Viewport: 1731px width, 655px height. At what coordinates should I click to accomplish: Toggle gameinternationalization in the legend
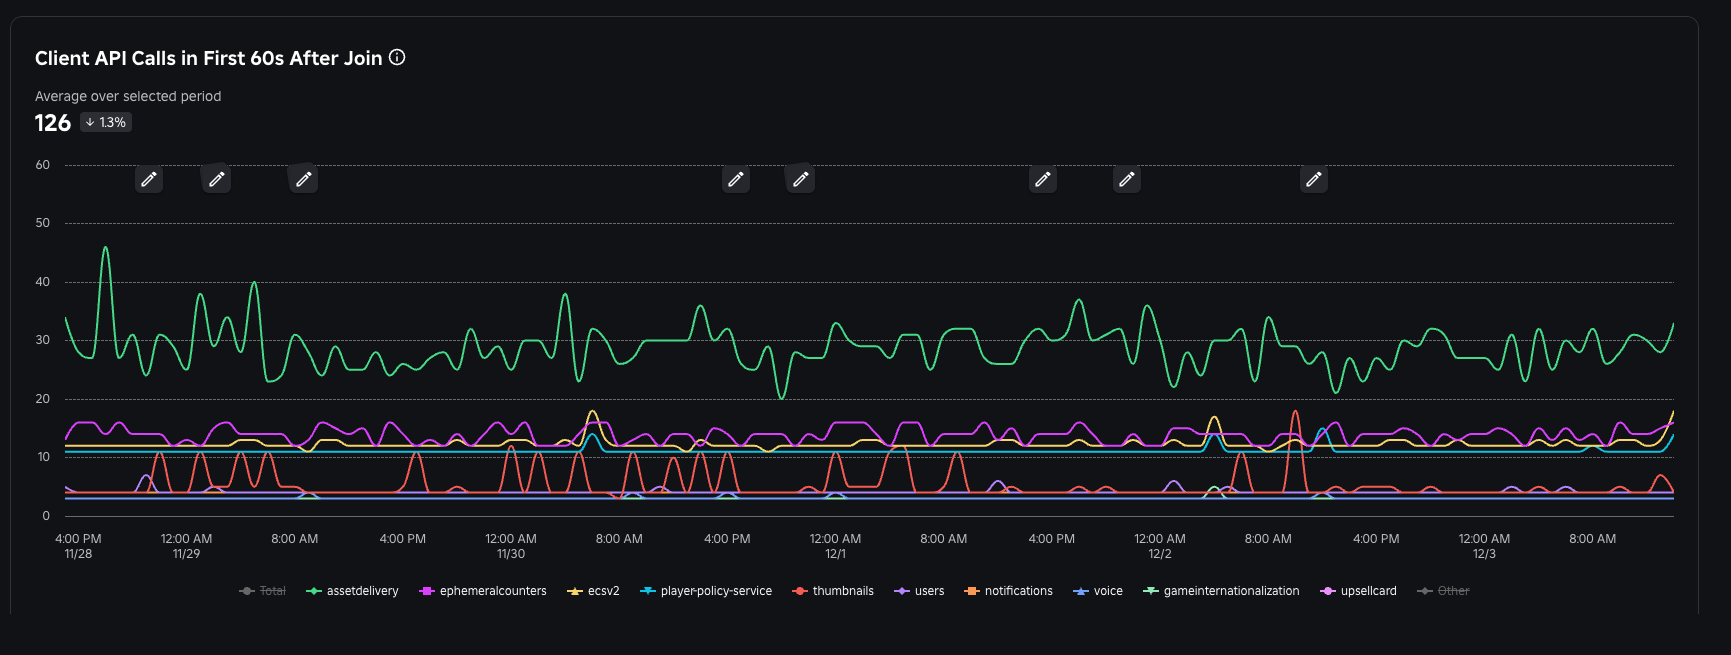[1221, 591]
